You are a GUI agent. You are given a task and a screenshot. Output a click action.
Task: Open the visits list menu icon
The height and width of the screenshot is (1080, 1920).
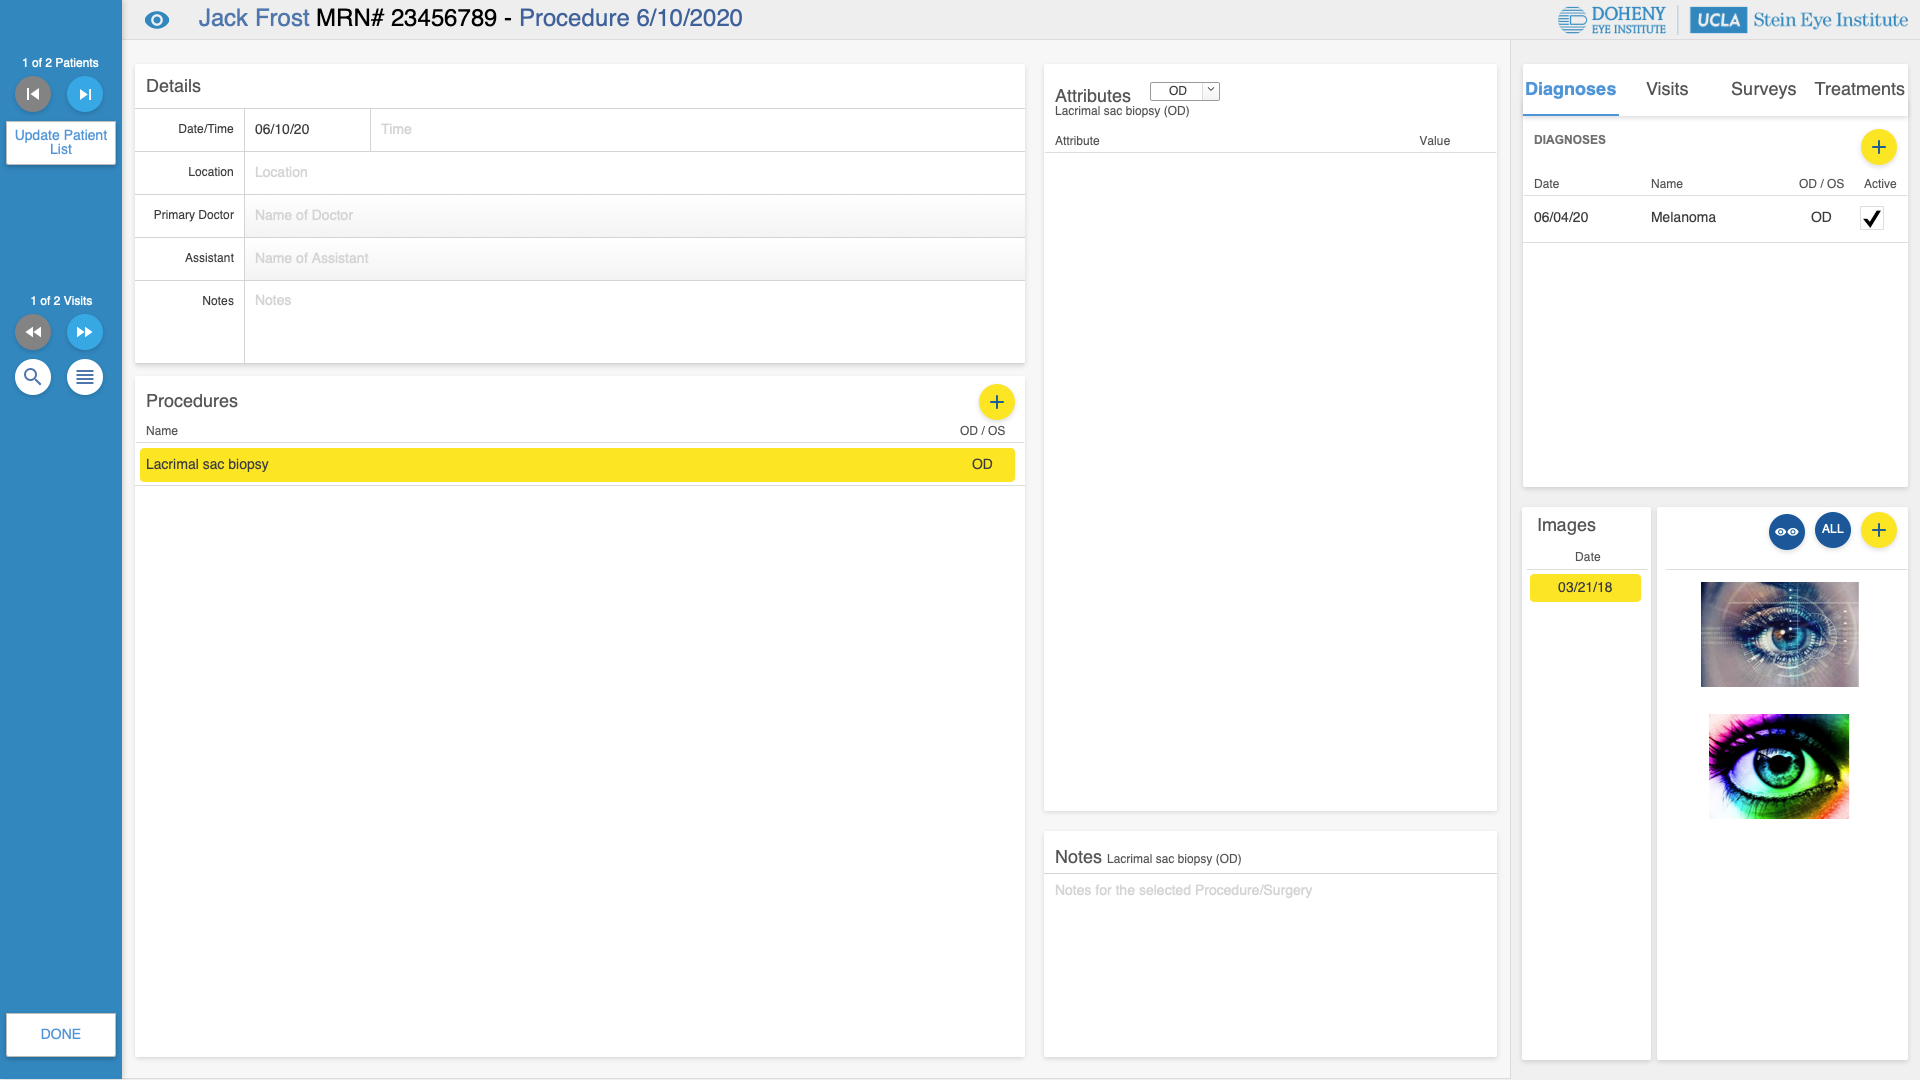(x=85, y=377)
